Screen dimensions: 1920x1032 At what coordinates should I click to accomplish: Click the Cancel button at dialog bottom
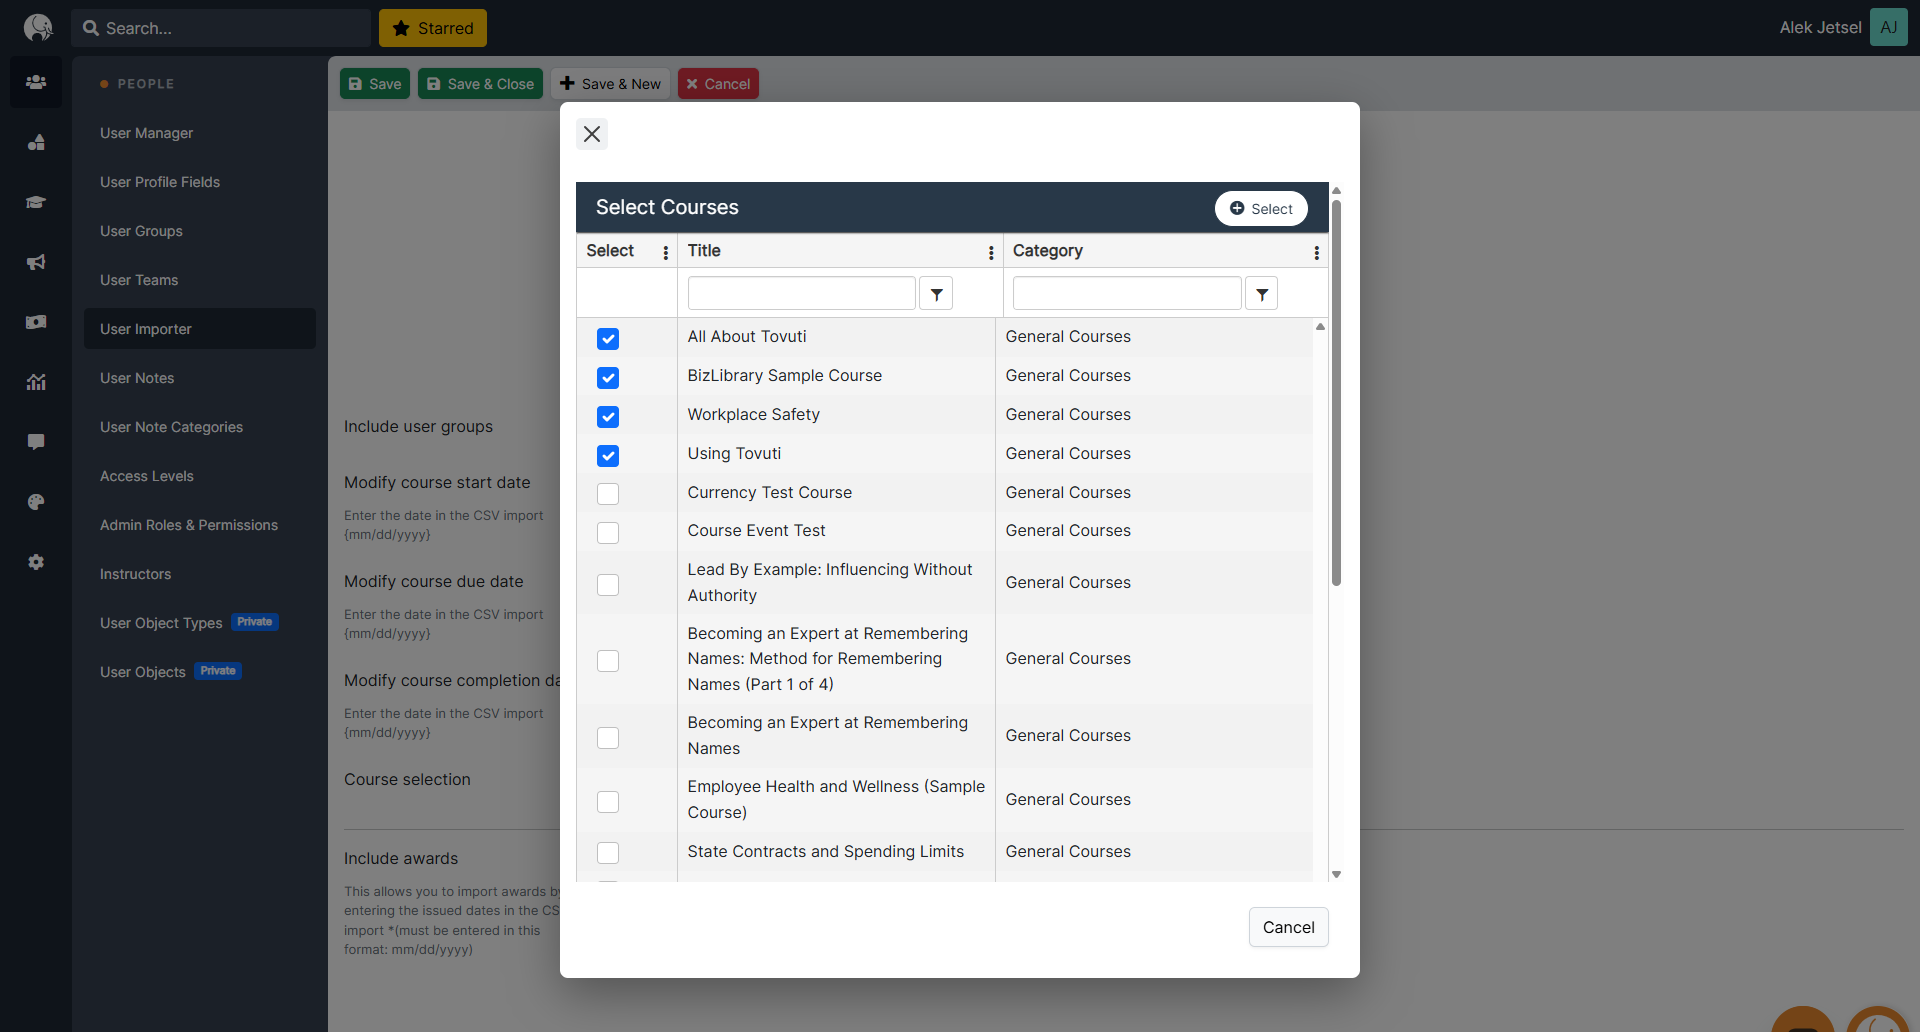click(1288, 927)
